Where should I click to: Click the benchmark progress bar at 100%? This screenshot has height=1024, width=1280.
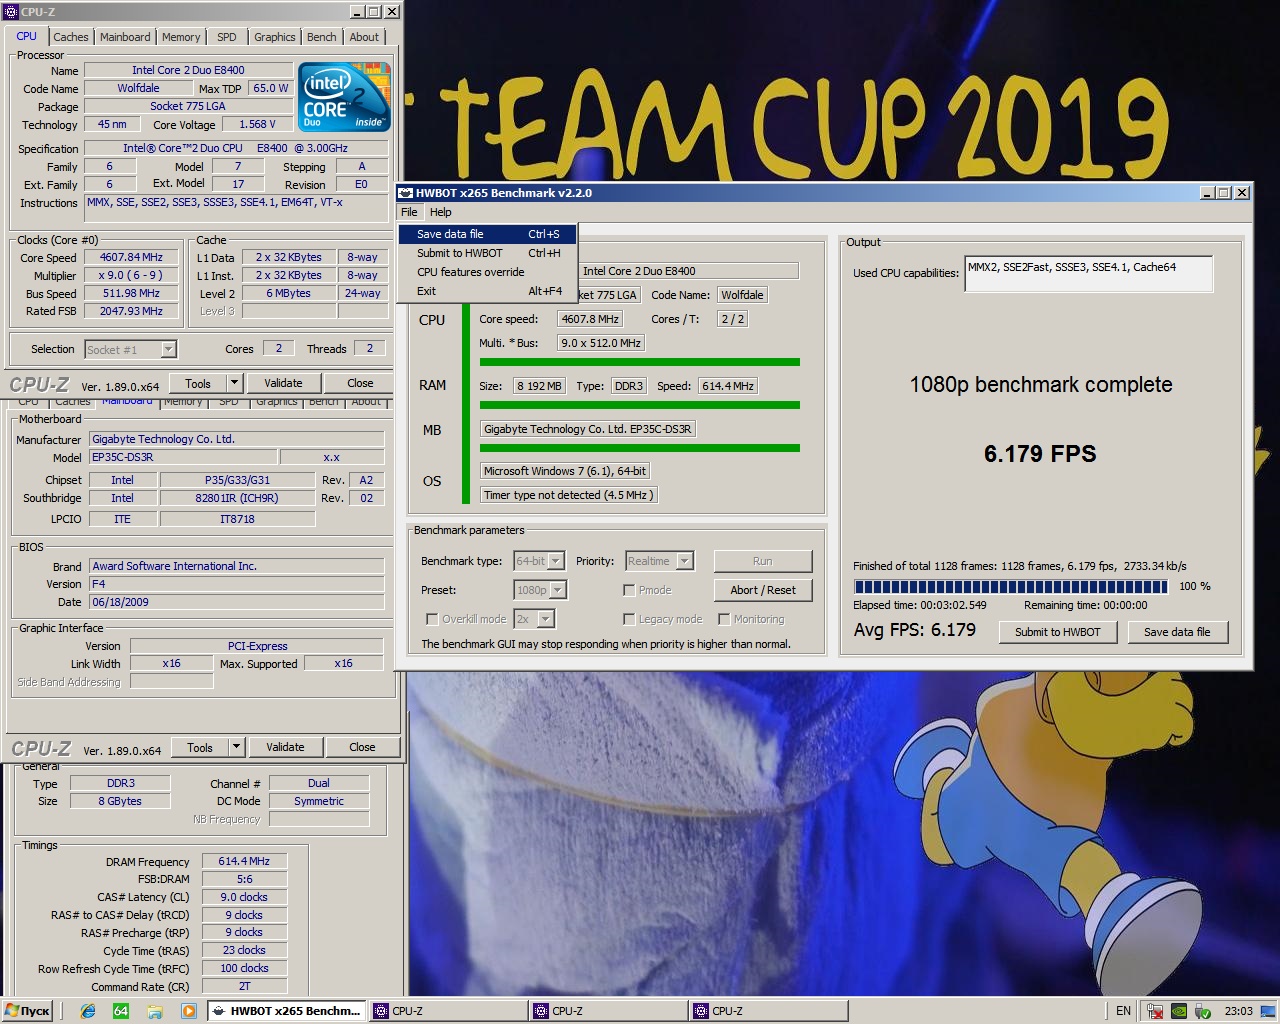click(x=1010, y=586)
